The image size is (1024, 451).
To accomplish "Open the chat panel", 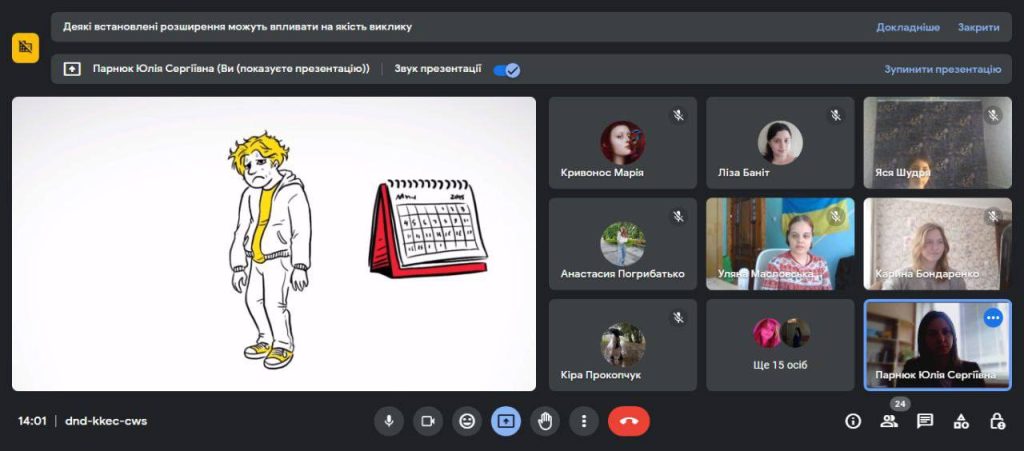I will [925, 421].
